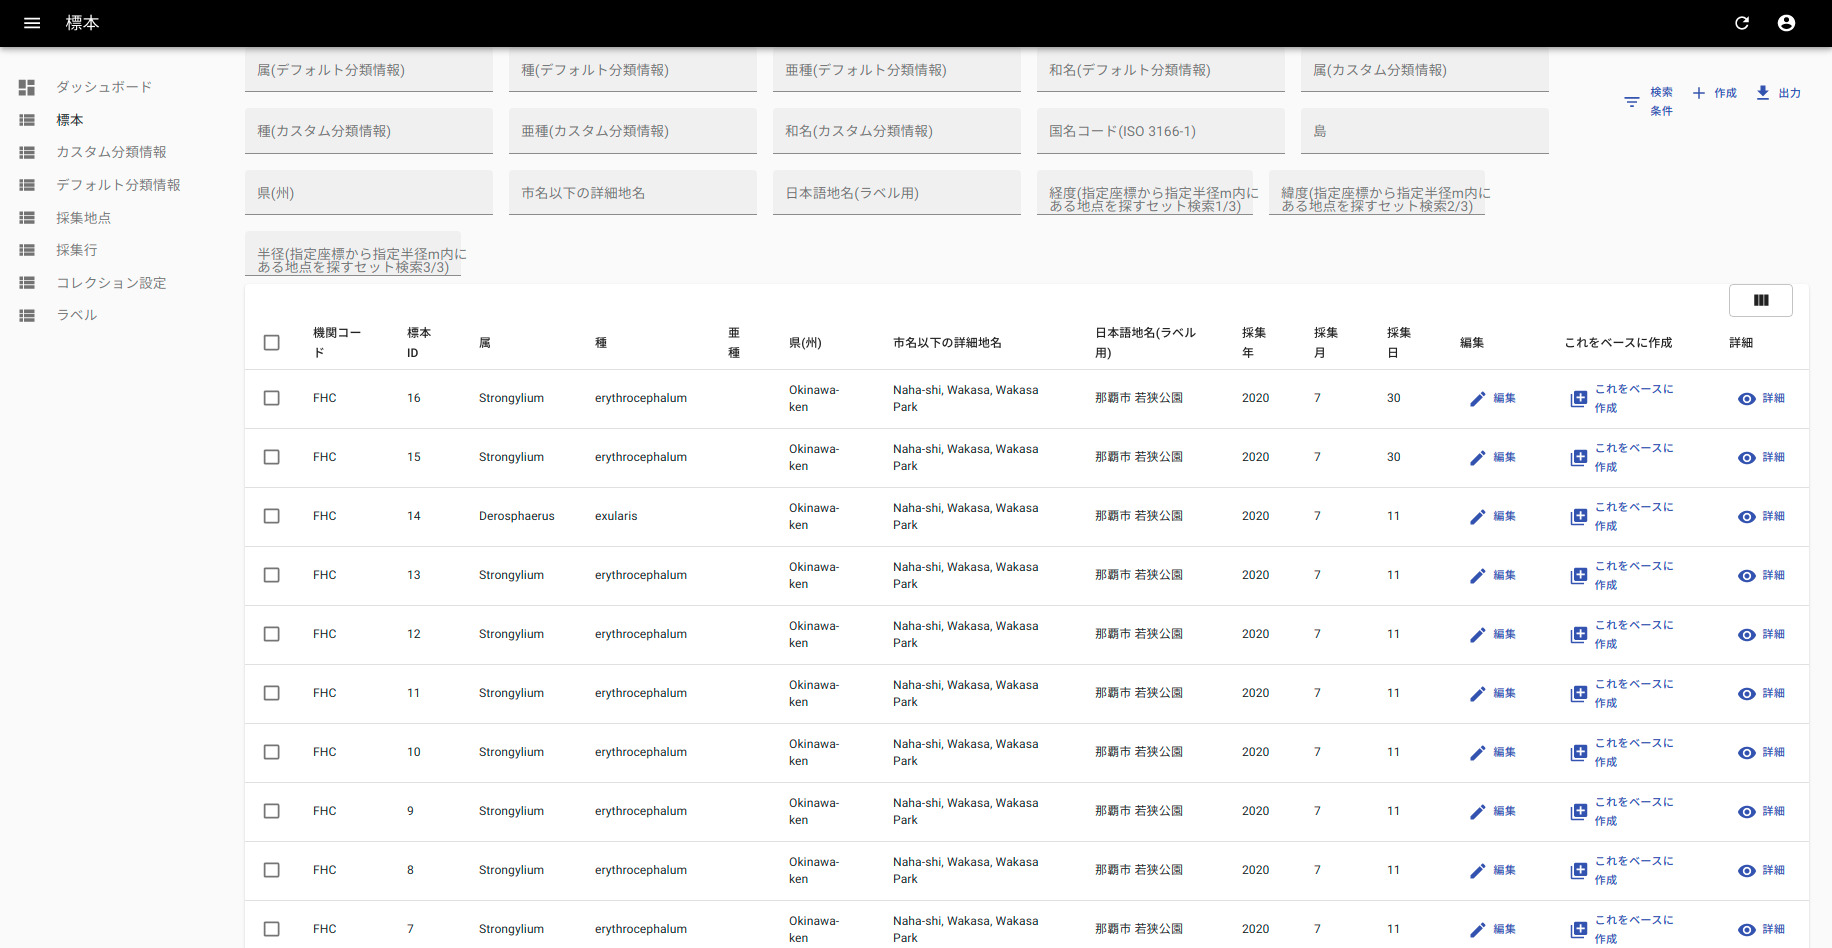
Task: Focus the 島 filter field
Action: click(1425, 131)
